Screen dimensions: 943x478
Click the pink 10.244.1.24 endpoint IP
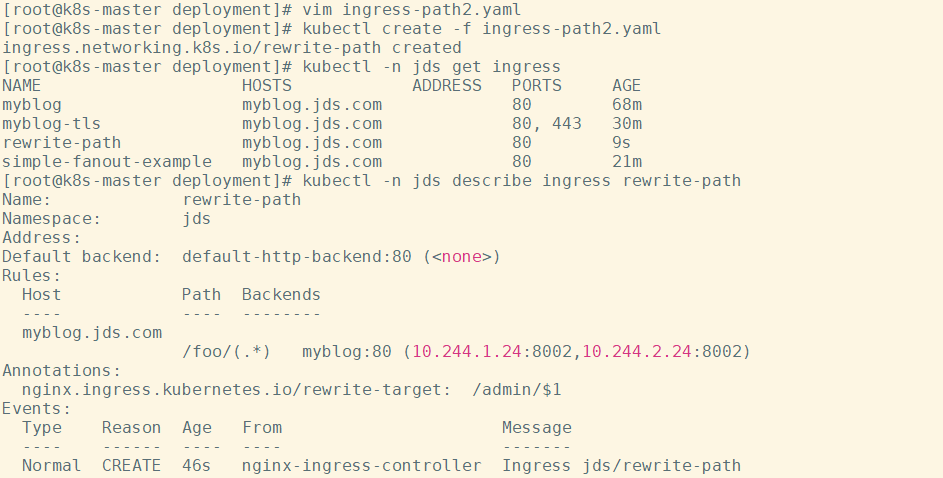[x=466, y=351]
